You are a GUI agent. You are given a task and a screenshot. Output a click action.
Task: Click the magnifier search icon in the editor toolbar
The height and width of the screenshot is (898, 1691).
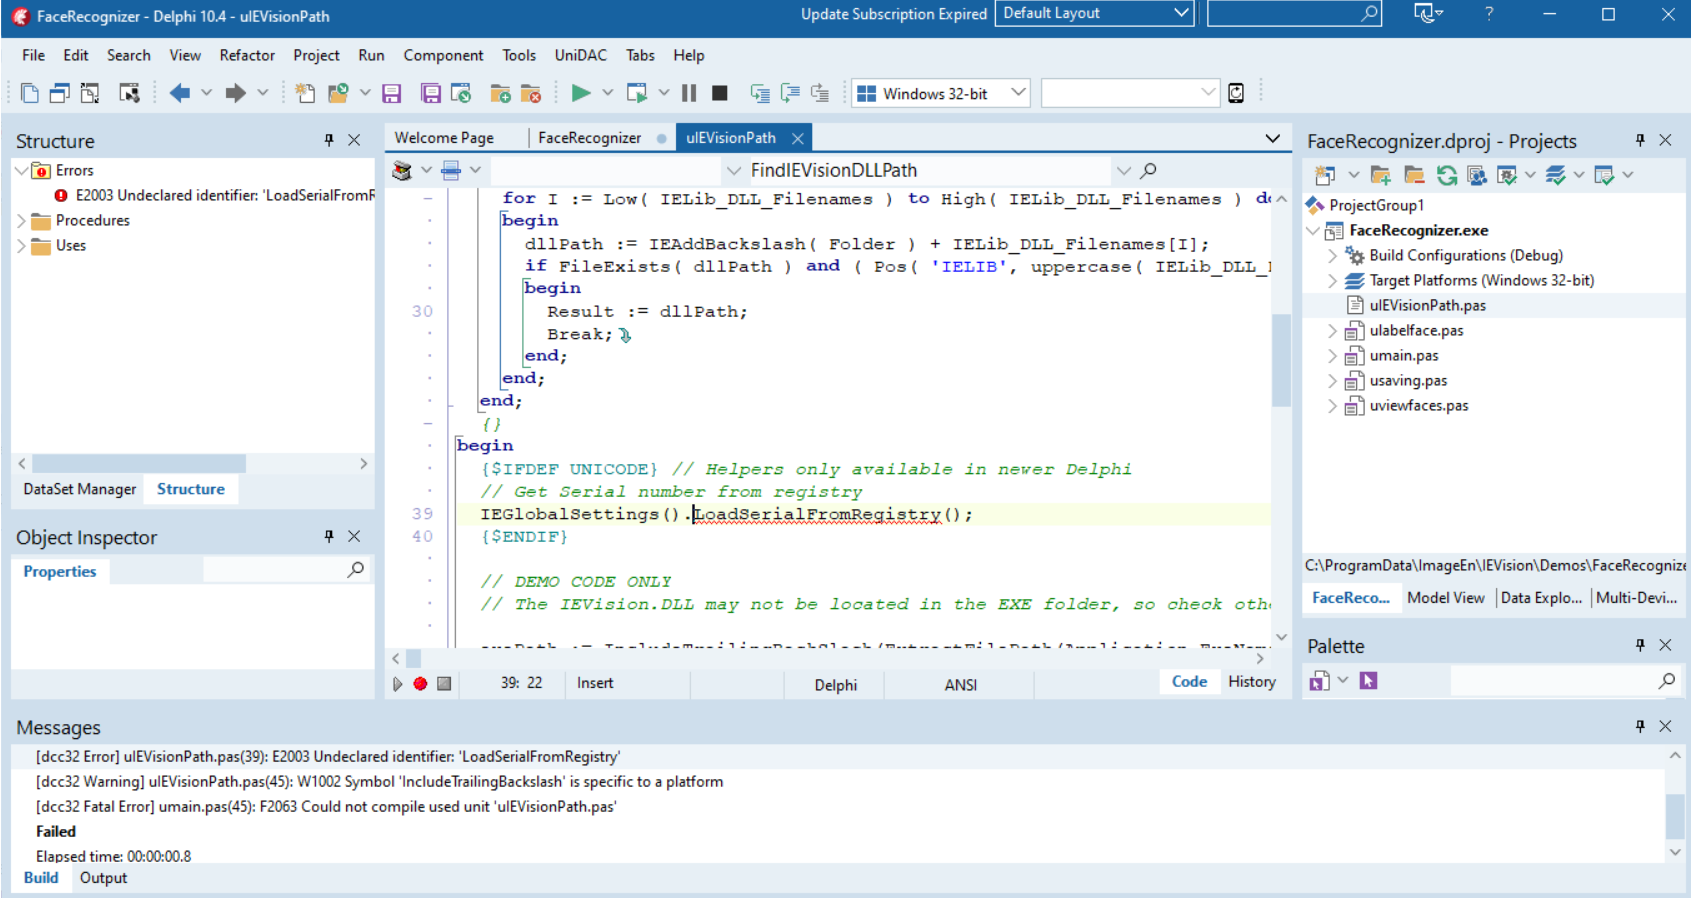1149,171
